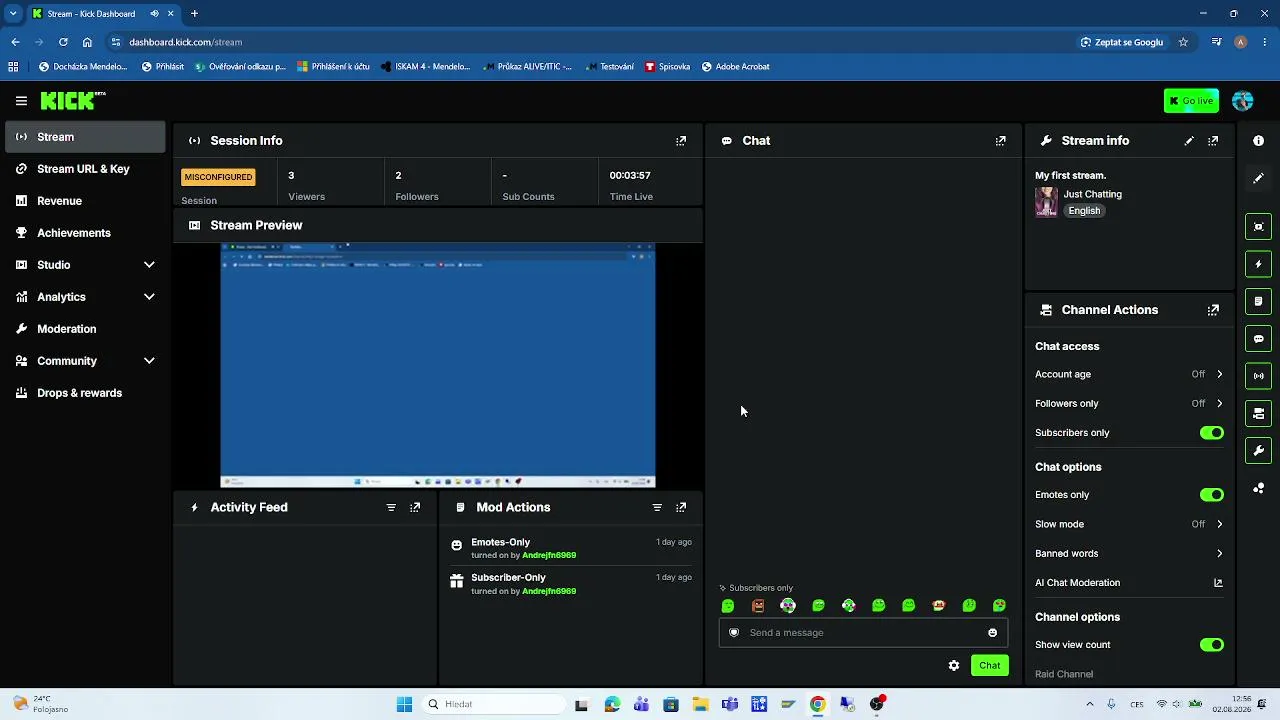Pop out the Channel Actions panel
1280x720 pixels.
[1213, 310]
